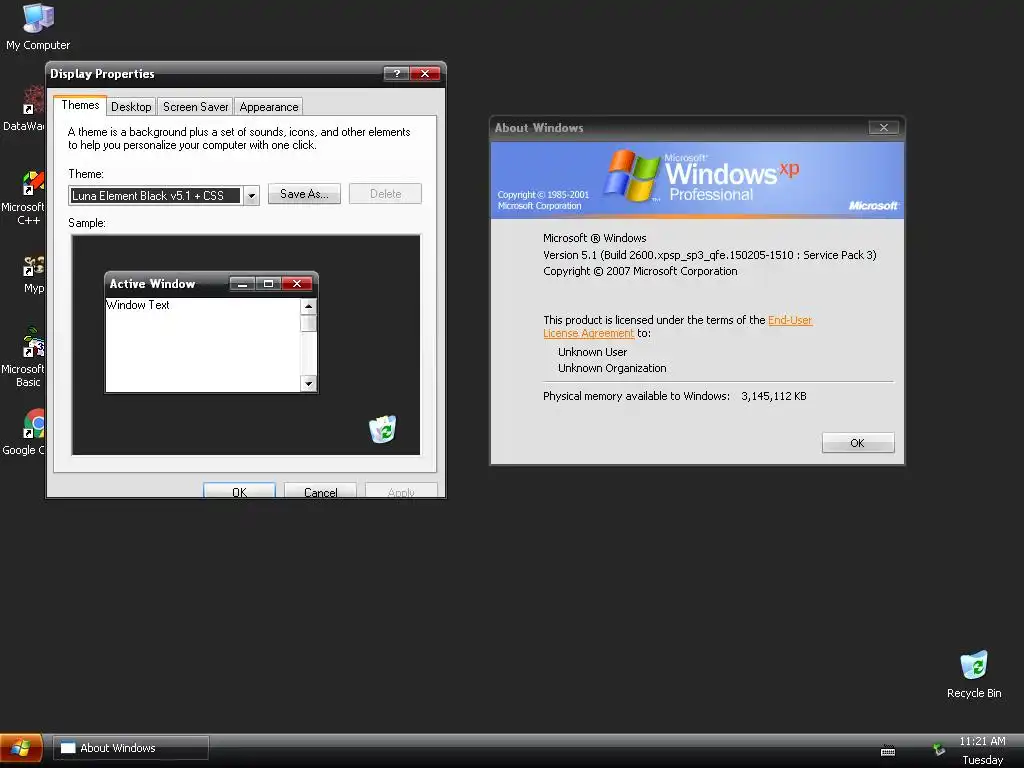Click sample Active Window maximize icon
Viewport: 1024px width, 768px height.
268,283
